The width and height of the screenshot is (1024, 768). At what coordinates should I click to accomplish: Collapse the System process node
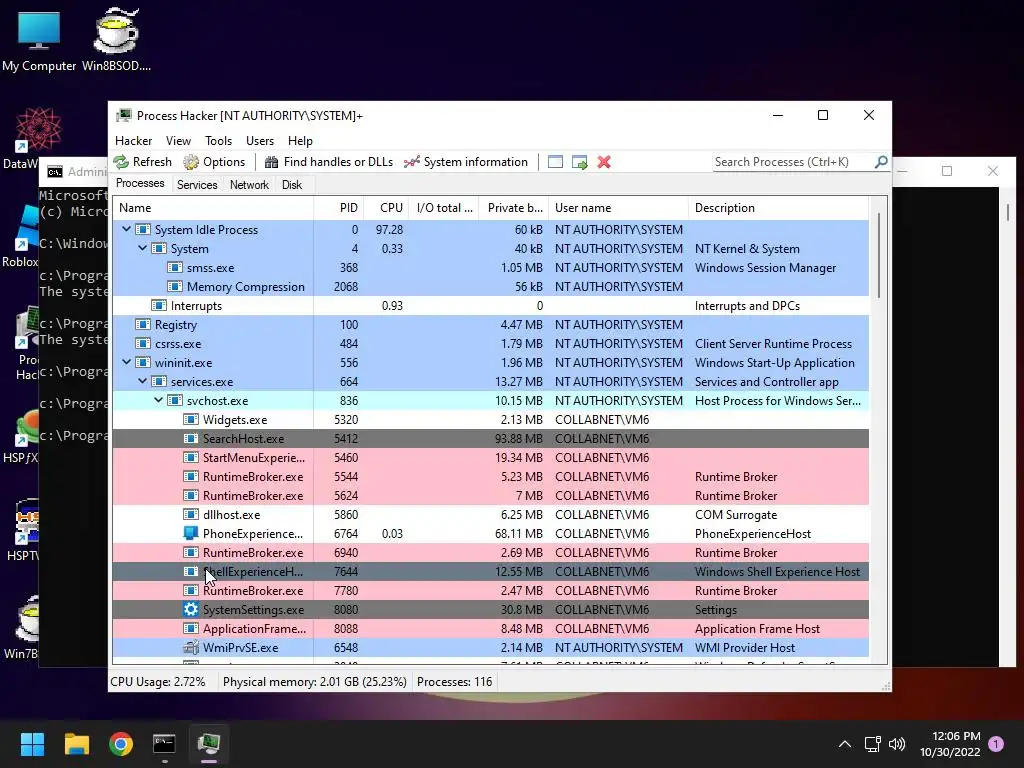click(142, 248)
